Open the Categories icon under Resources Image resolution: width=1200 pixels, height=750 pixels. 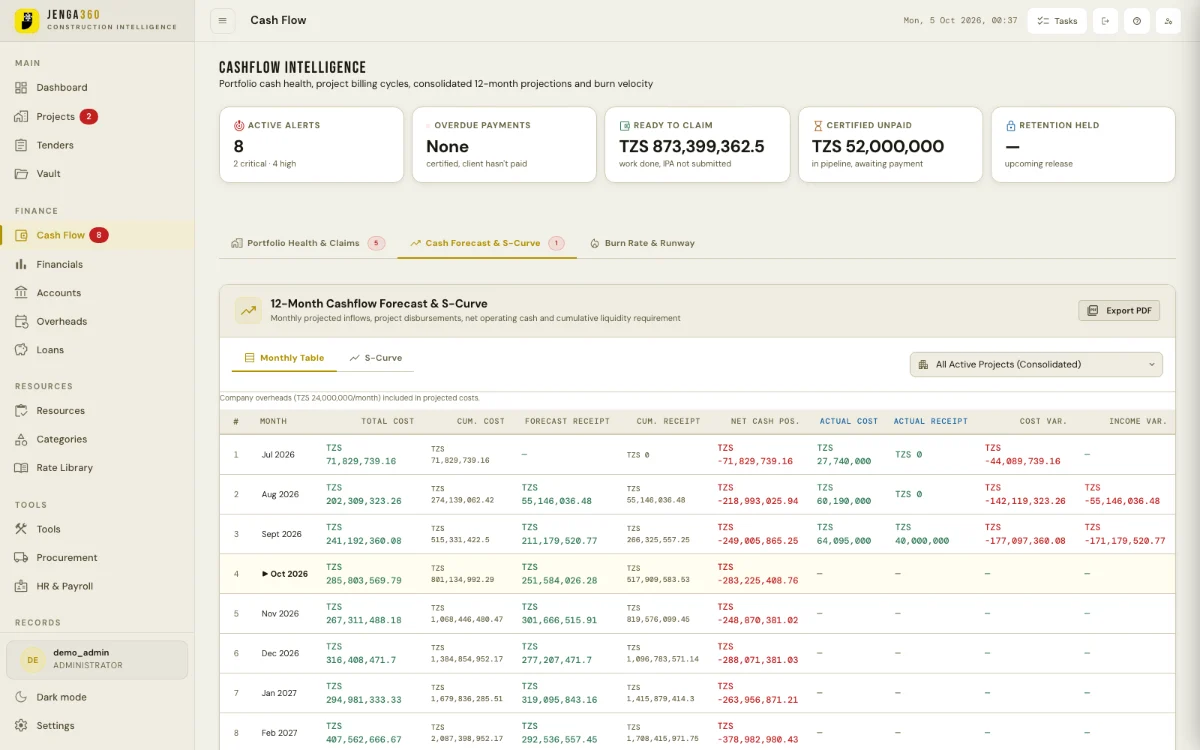[22, 439]
